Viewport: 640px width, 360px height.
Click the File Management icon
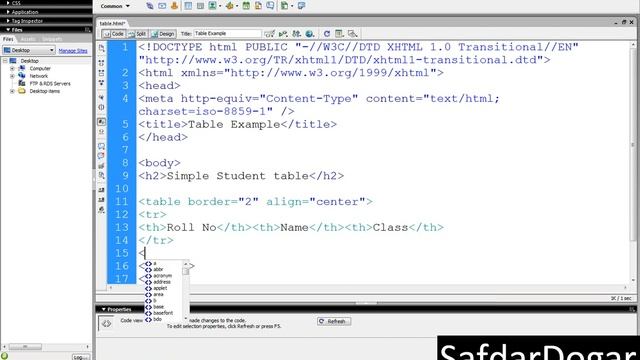pos(297,34)
